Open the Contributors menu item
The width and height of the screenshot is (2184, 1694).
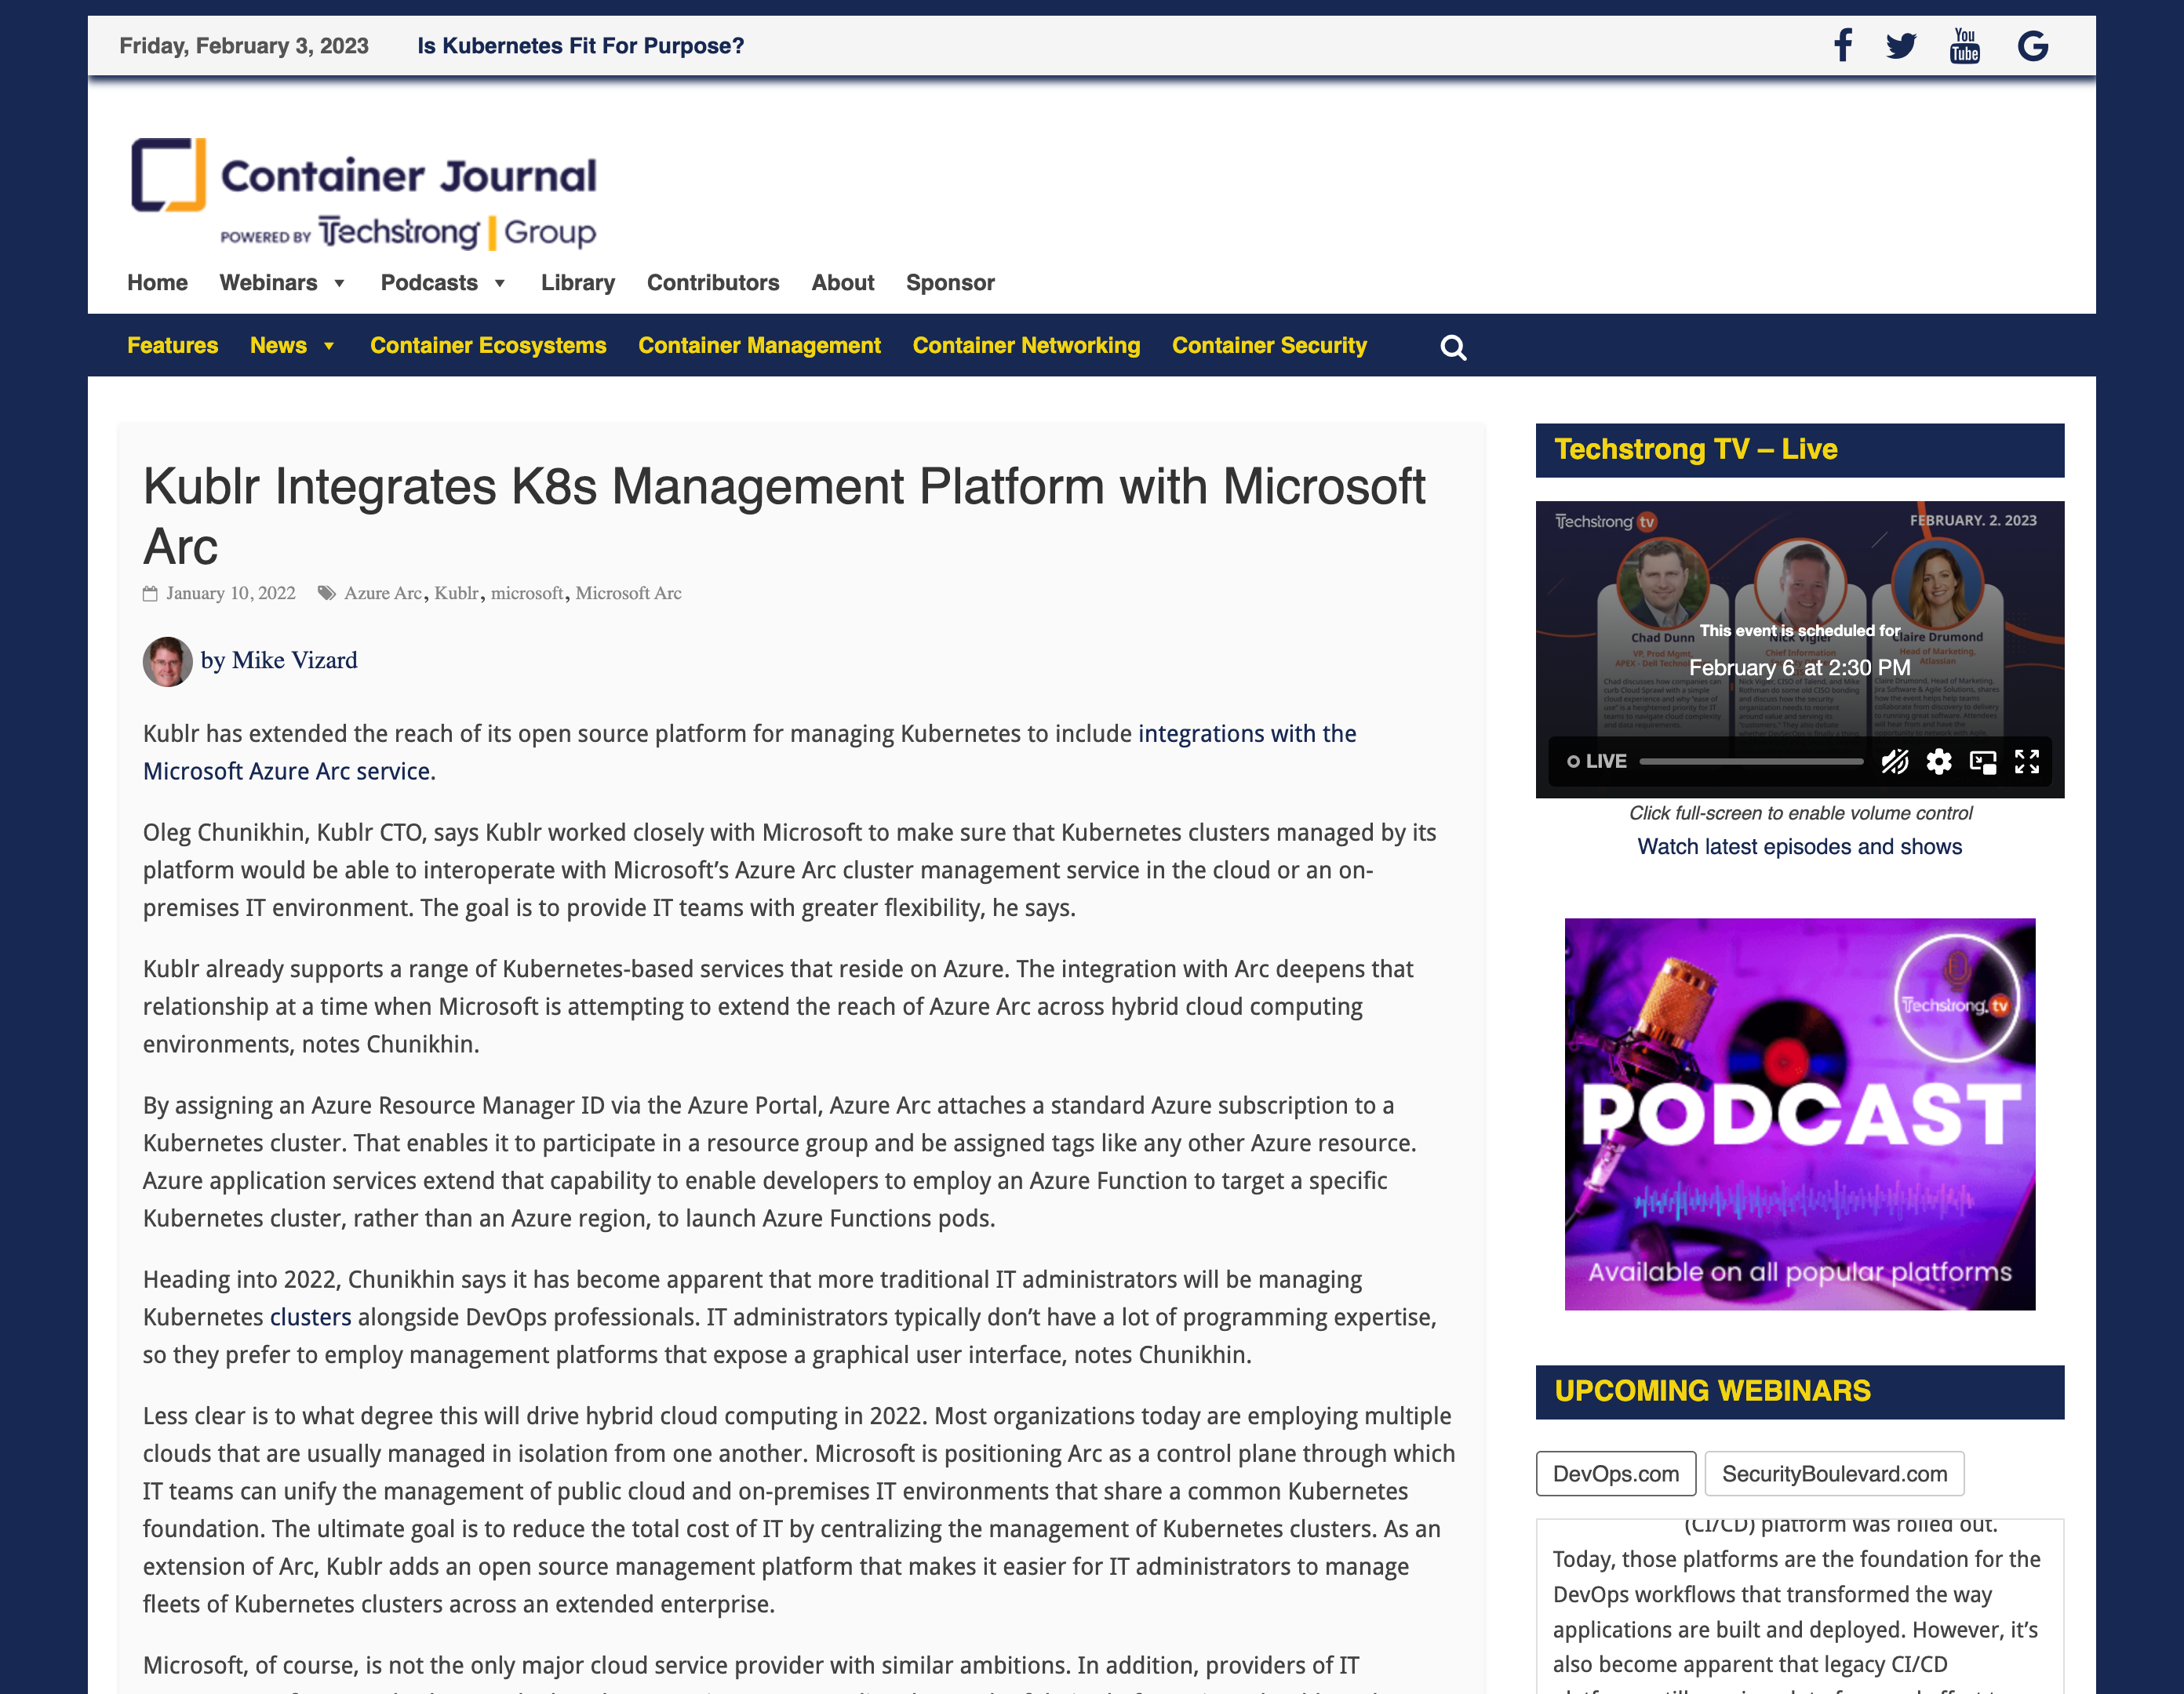[713, 283]
